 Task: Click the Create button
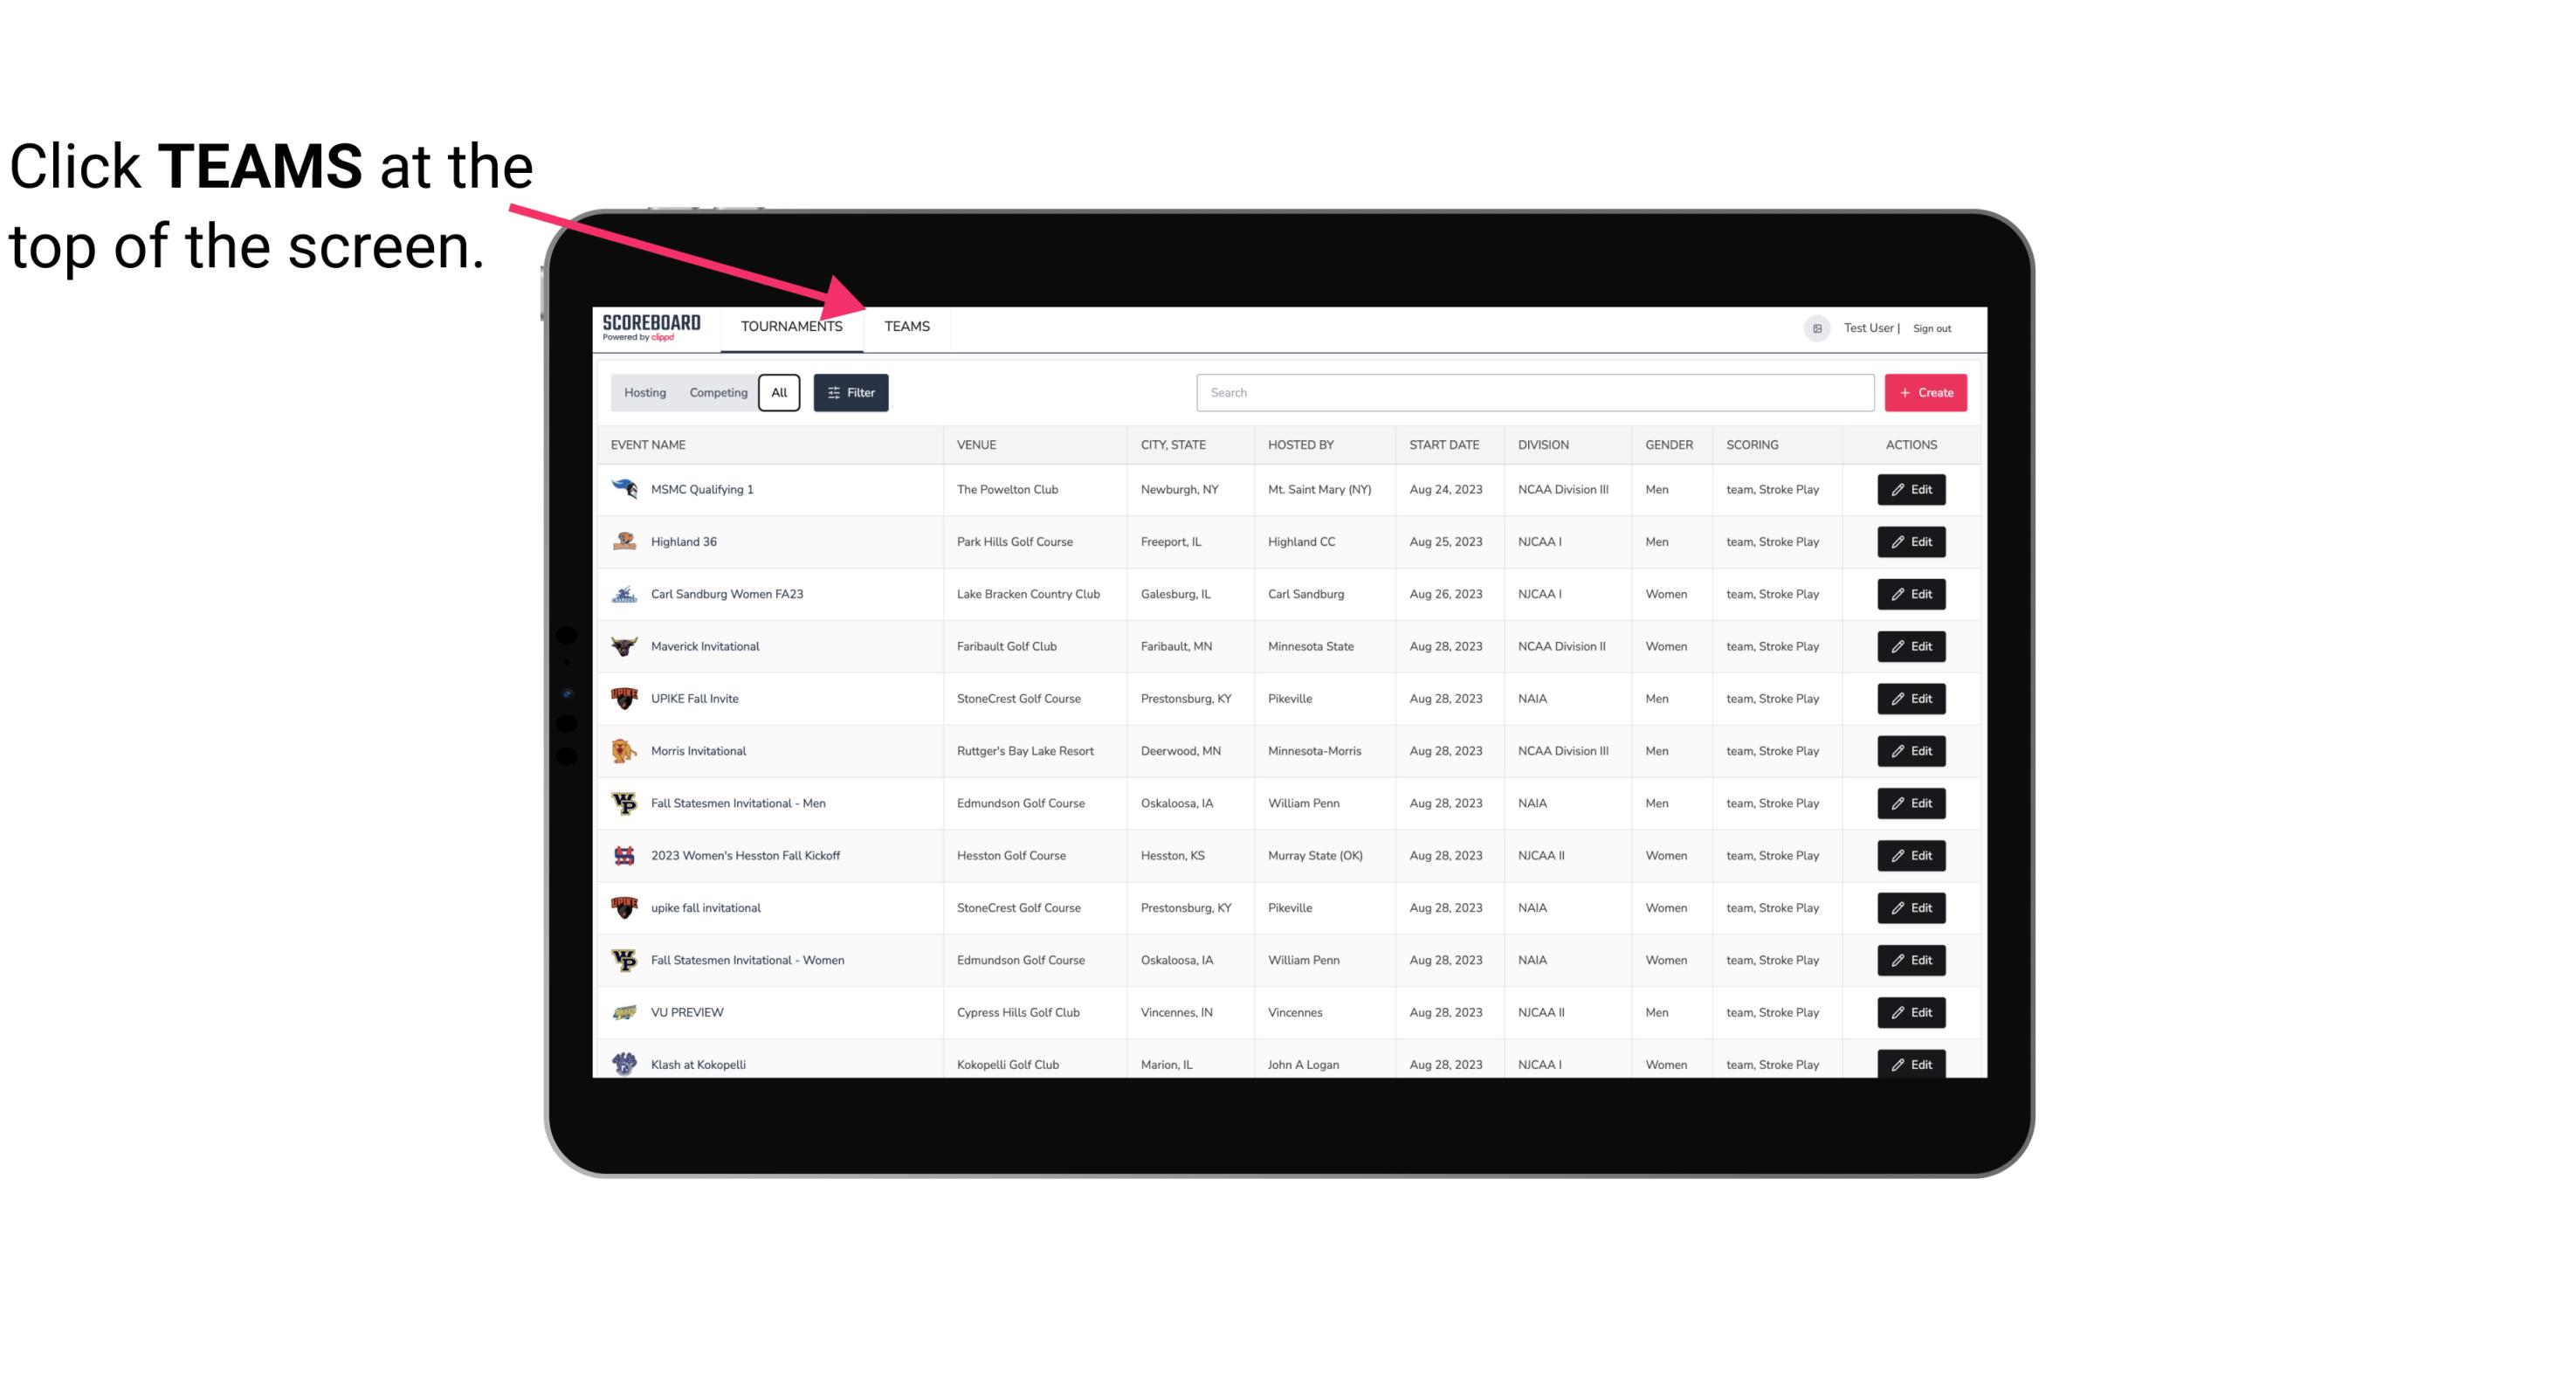click(x=1926, y=393)
